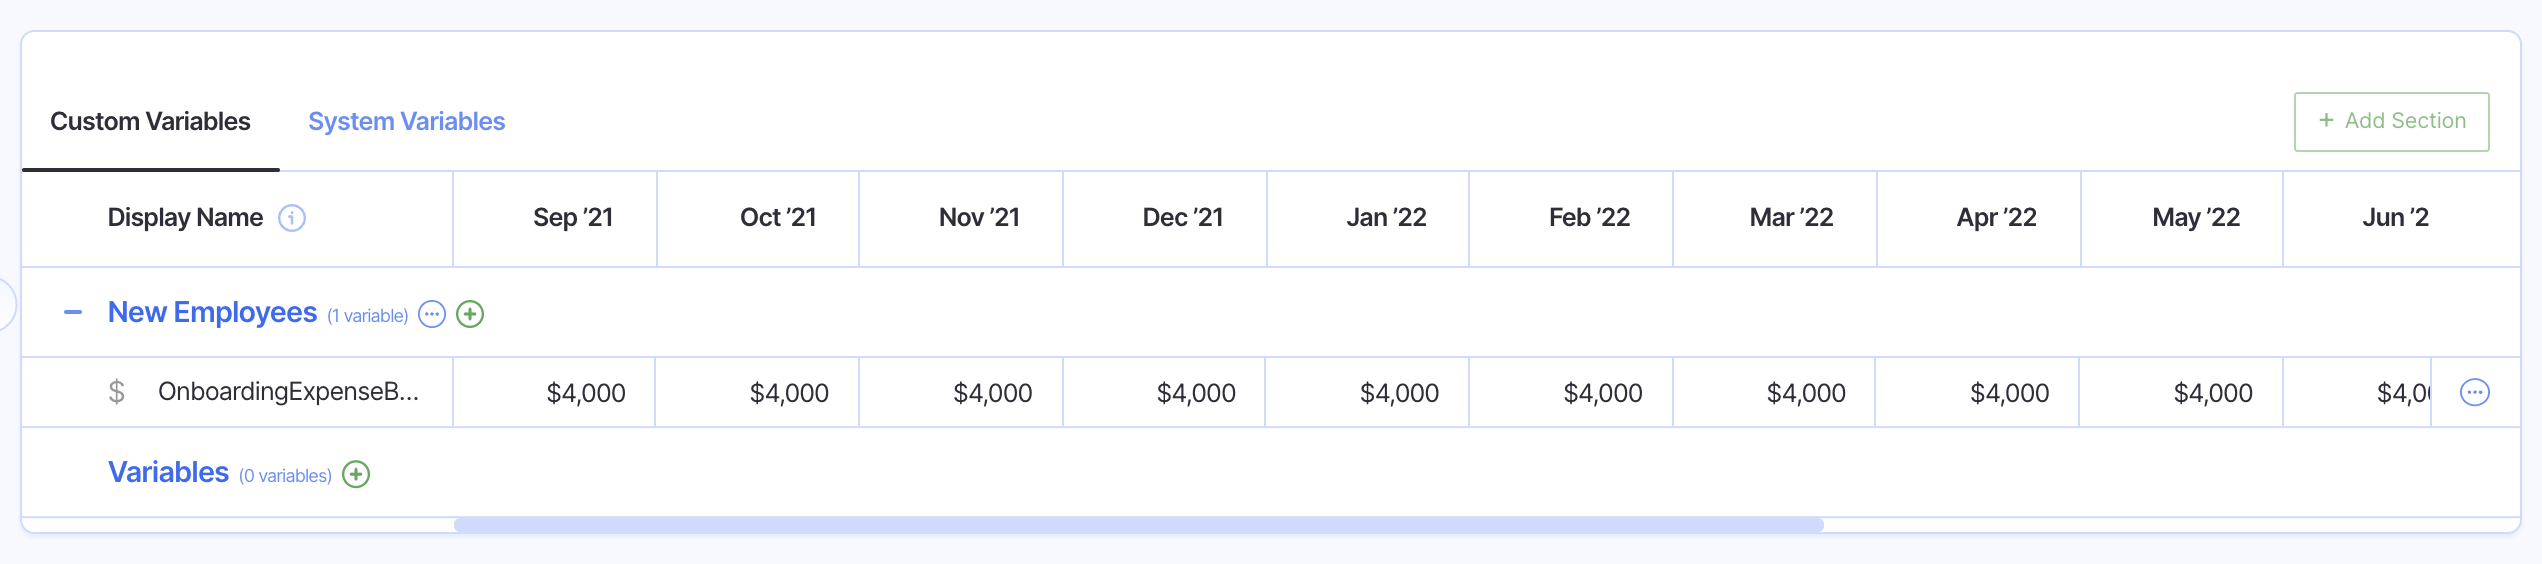2542x564 pixels.
Task: Click the Mar '22 $4,000 value
Action: click(x=1805, y=393)
